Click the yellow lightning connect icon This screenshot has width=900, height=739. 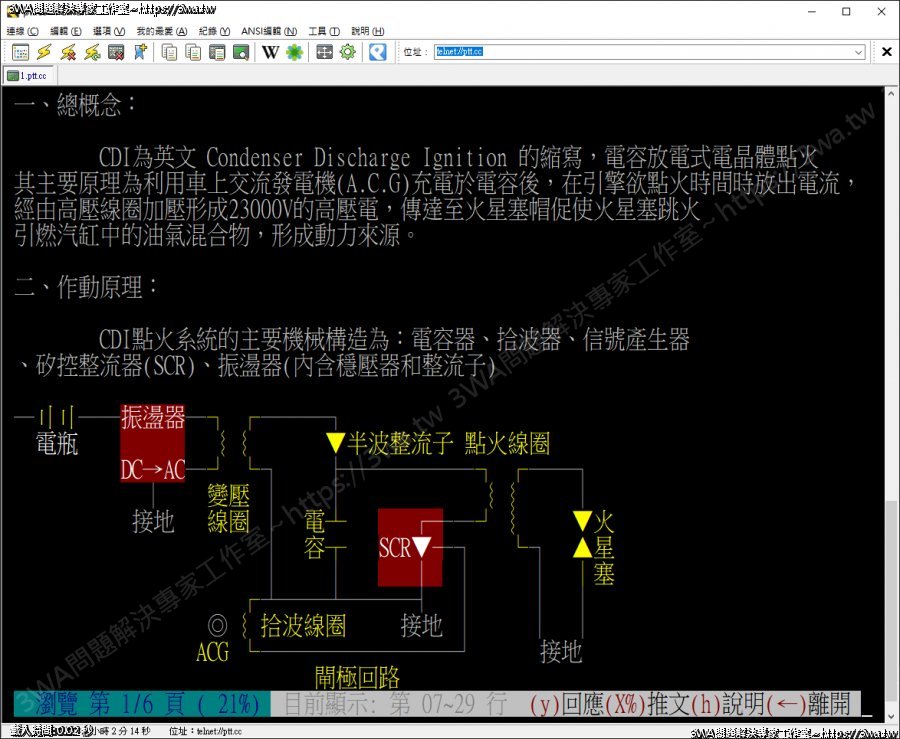coord(44,52)
